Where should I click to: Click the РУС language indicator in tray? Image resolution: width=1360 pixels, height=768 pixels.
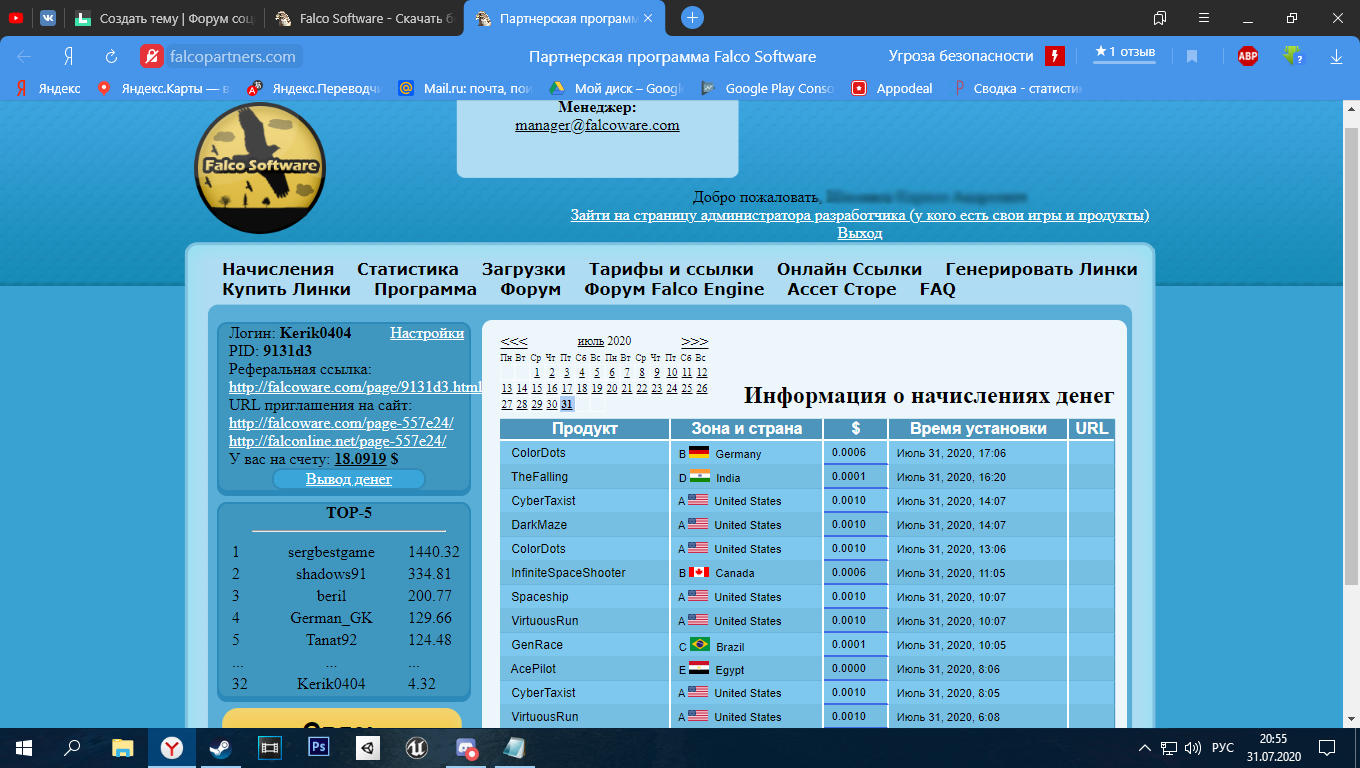[1223, 748]
